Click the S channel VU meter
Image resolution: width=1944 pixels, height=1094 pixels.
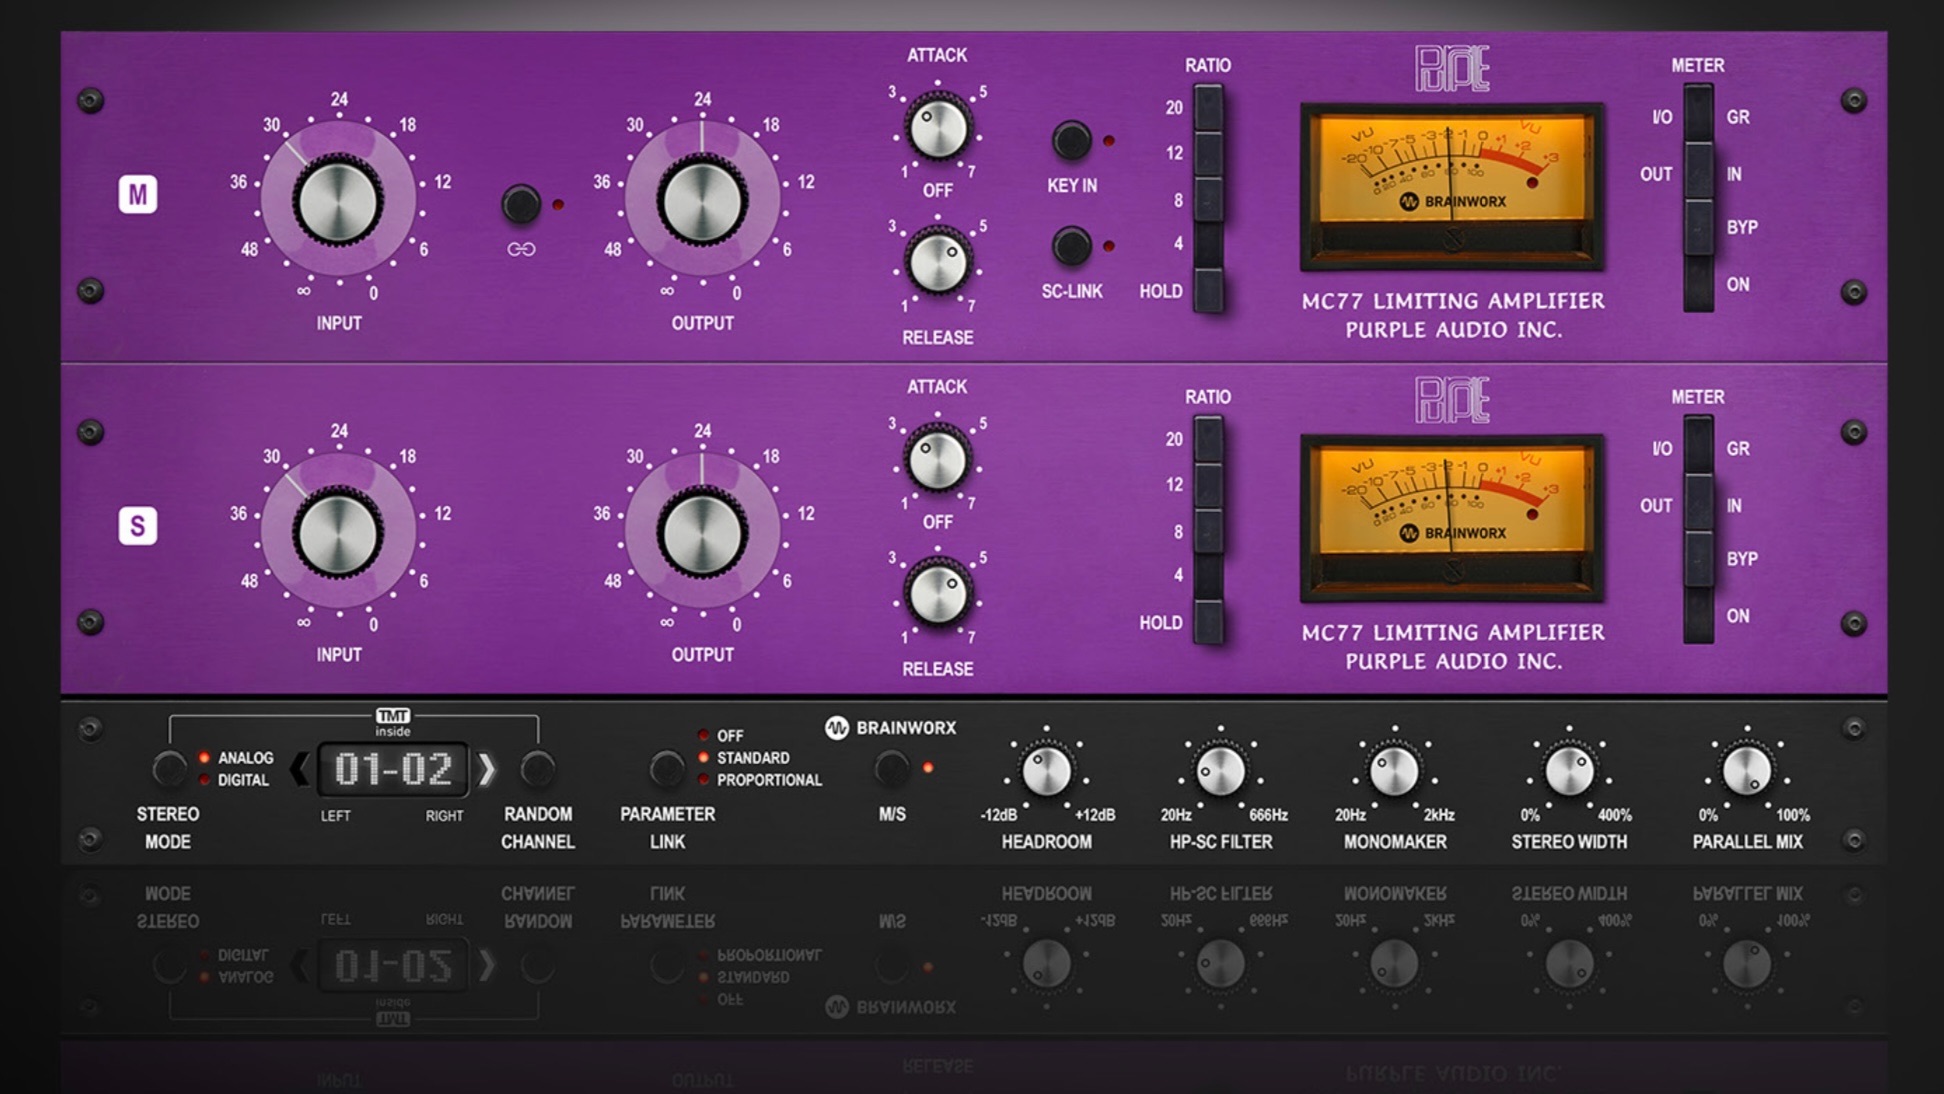1452,519
